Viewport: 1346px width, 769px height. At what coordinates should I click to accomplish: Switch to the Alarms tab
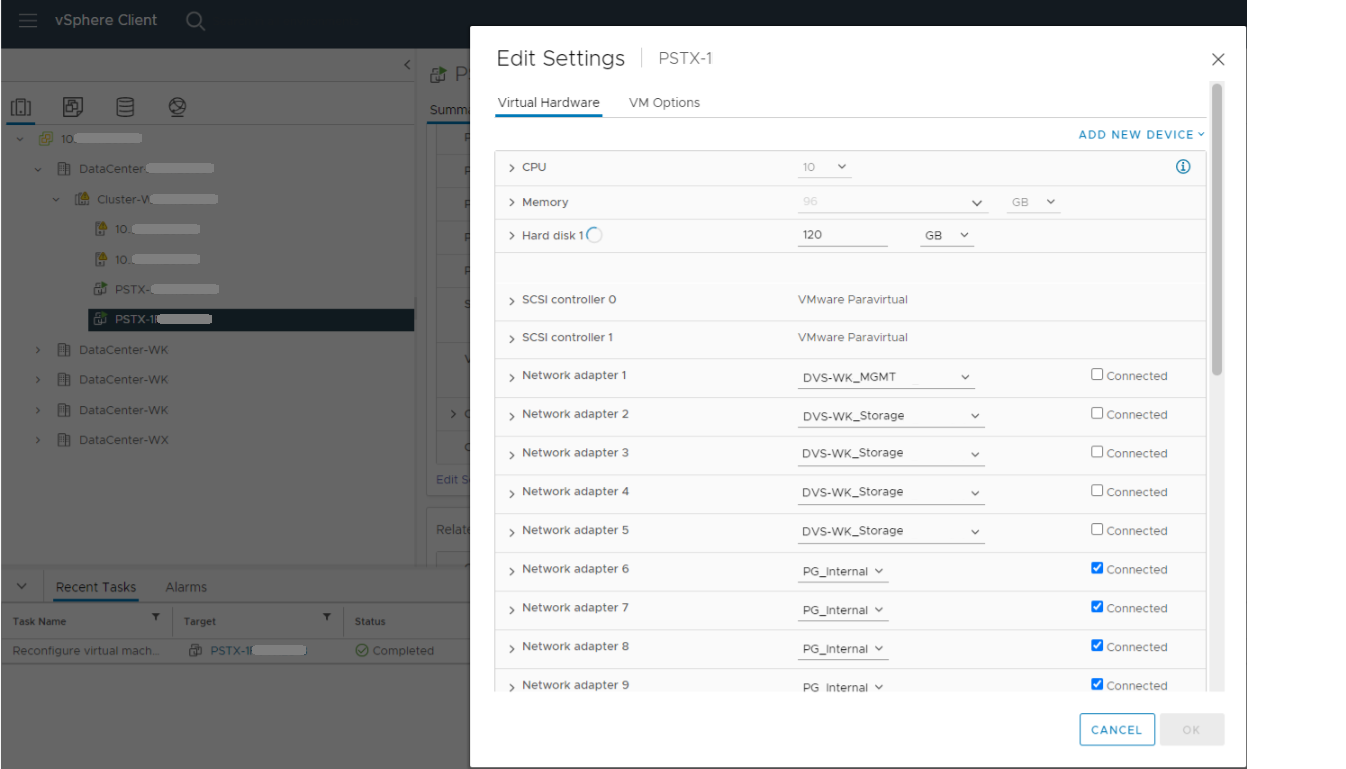point(185,587)
